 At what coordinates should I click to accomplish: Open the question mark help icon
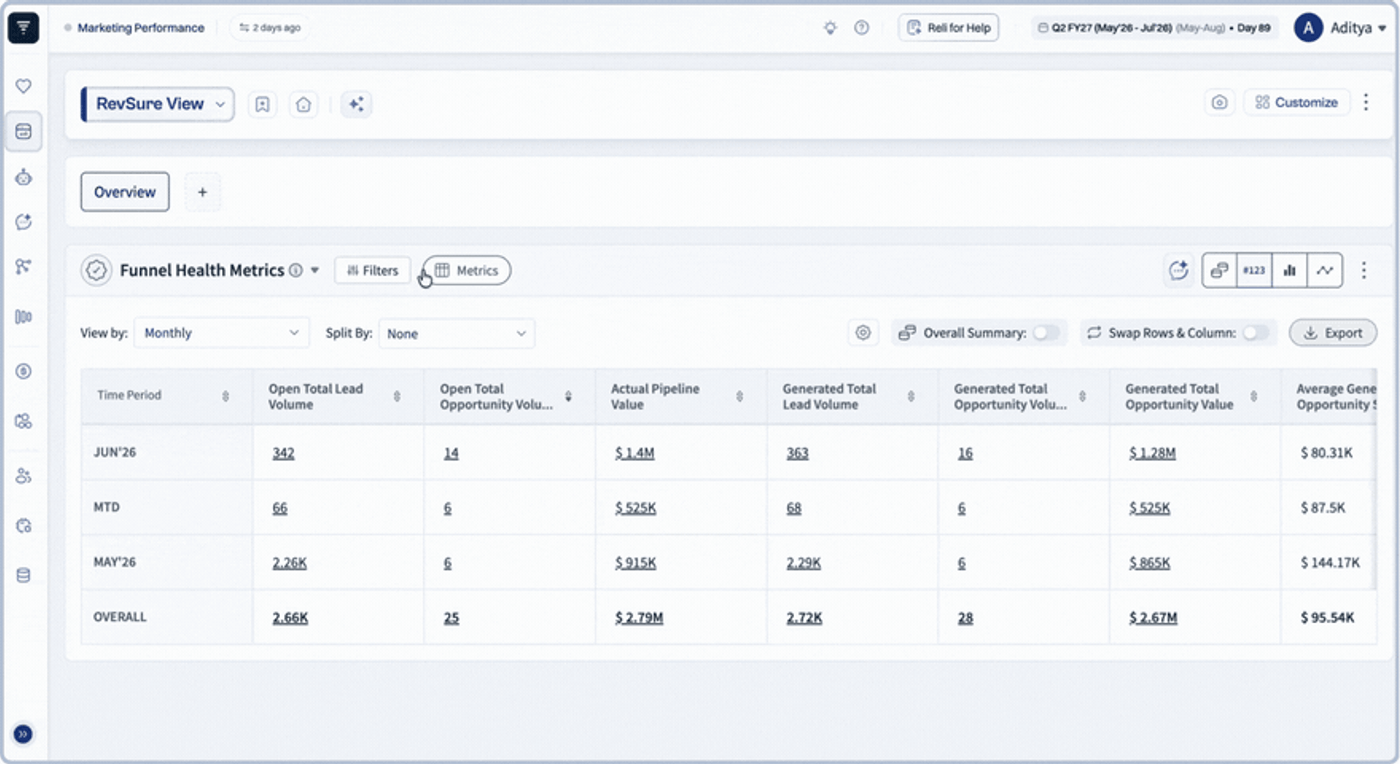tap(861, 28)
